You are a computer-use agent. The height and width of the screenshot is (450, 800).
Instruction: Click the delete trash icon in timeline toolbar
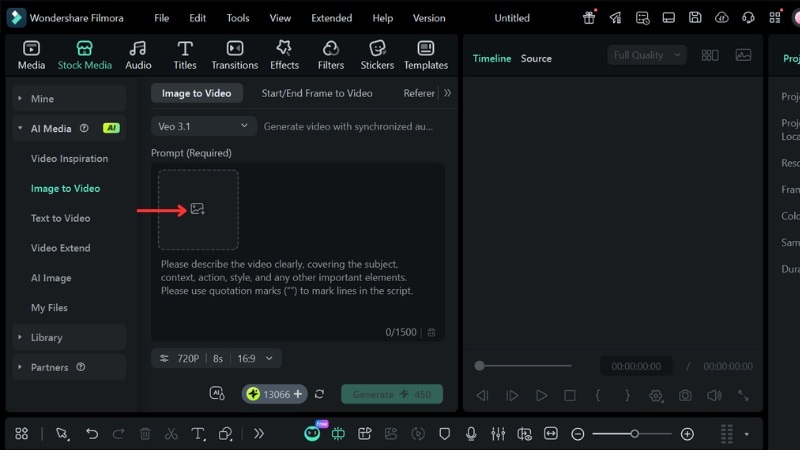(x=145, y=434)
